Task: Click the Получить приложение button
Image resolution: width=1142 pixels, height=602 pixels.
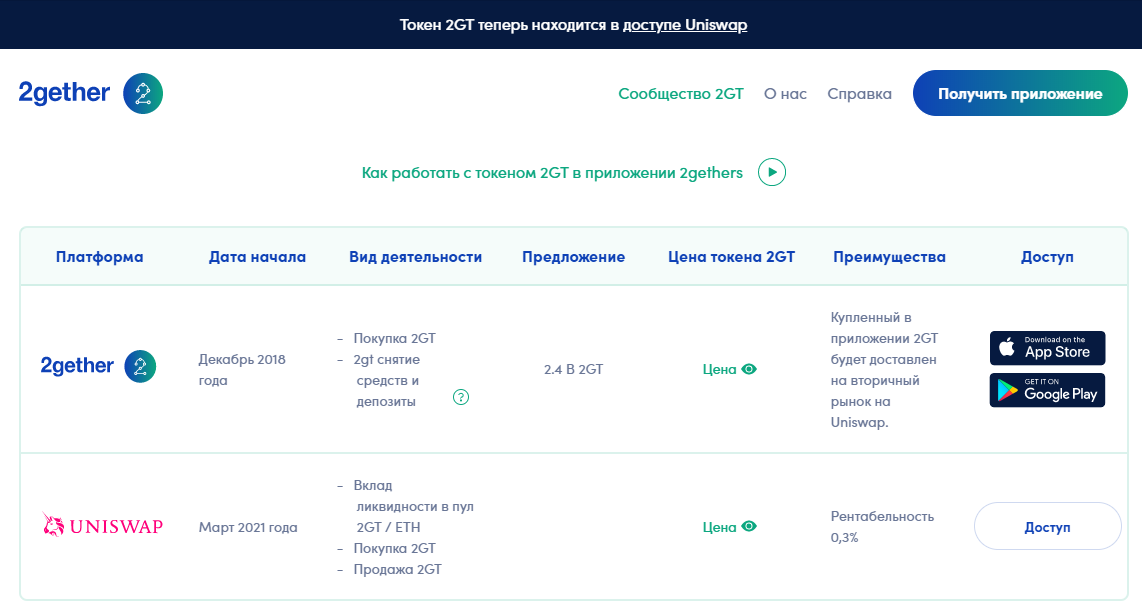Action: [x=1020, y=93]
